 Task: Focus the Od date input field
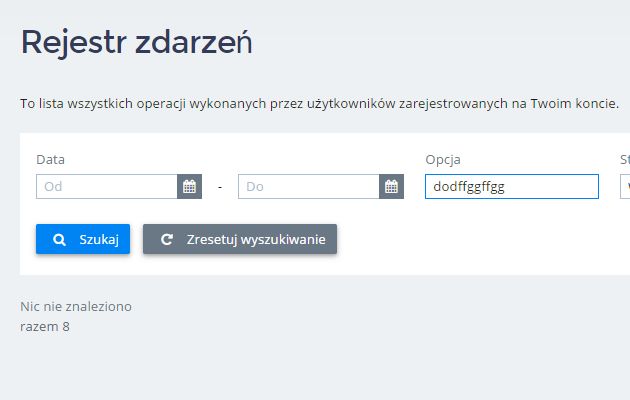pos(107,186)
